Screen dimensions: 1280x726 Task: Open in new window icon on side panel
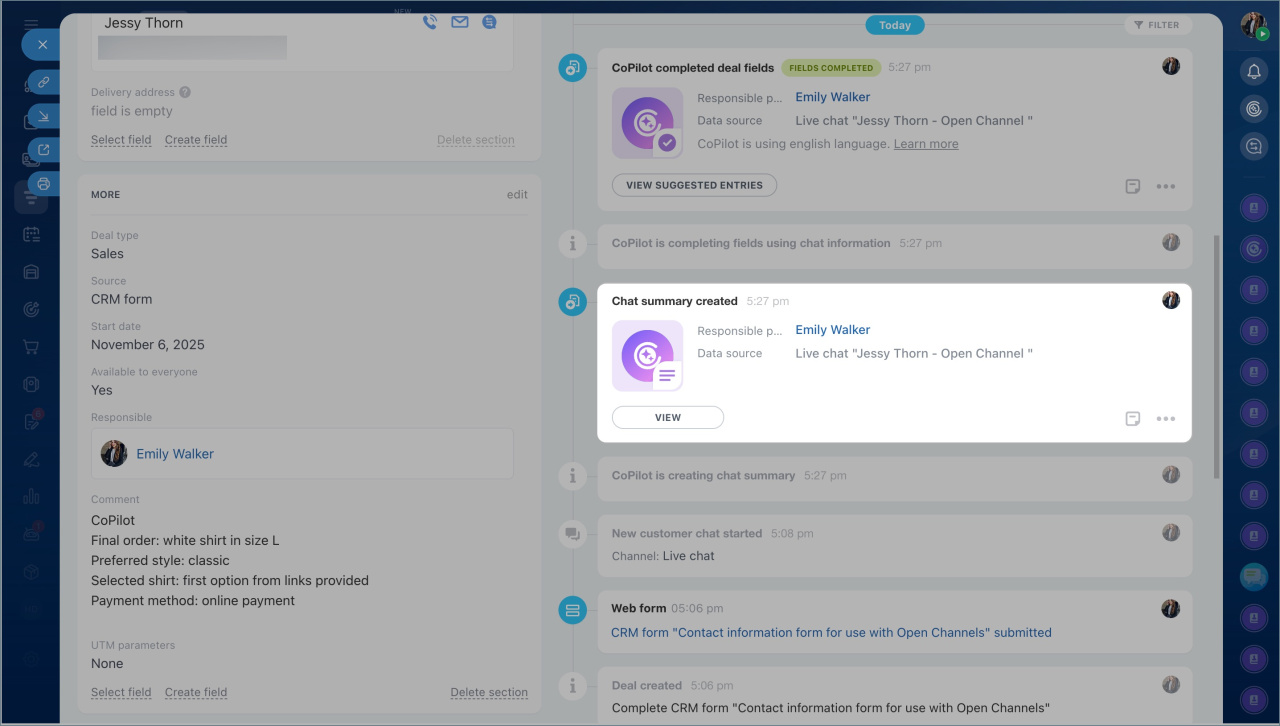coord(43,150)
